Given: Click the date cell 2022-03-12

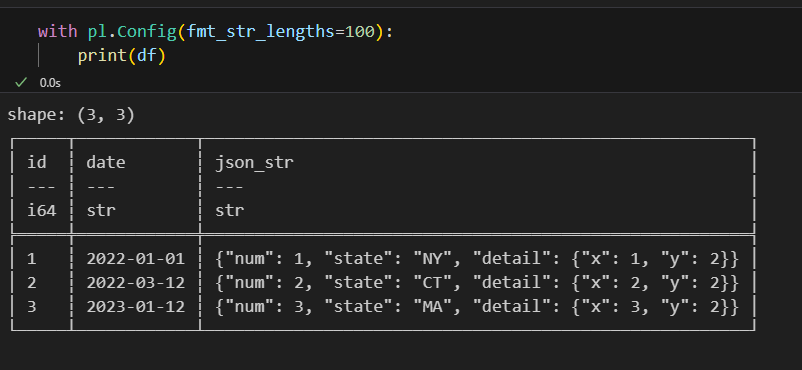Looking at the screenshot, I should pos(135,283).
